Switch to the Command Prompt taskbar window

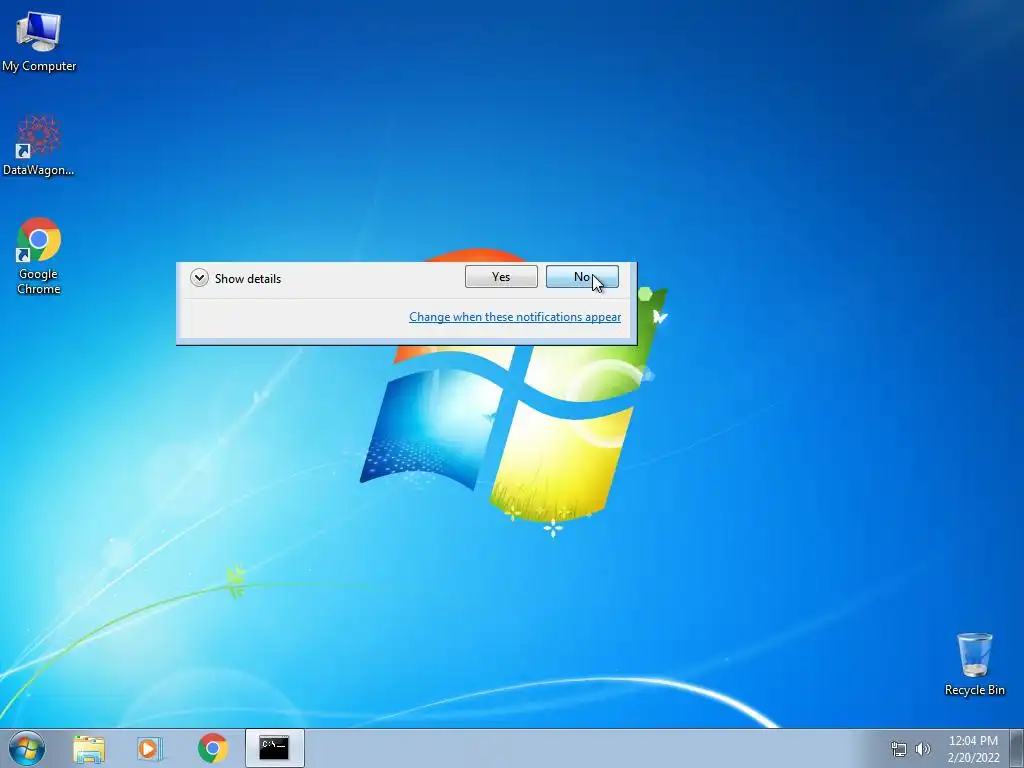coord(274,748)
